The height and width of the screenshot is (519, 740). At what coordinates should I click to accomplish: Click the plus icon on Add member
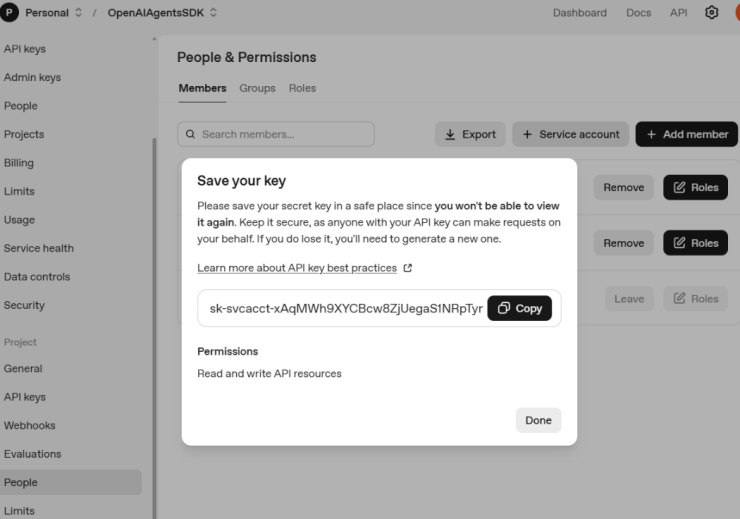[651, 134]
